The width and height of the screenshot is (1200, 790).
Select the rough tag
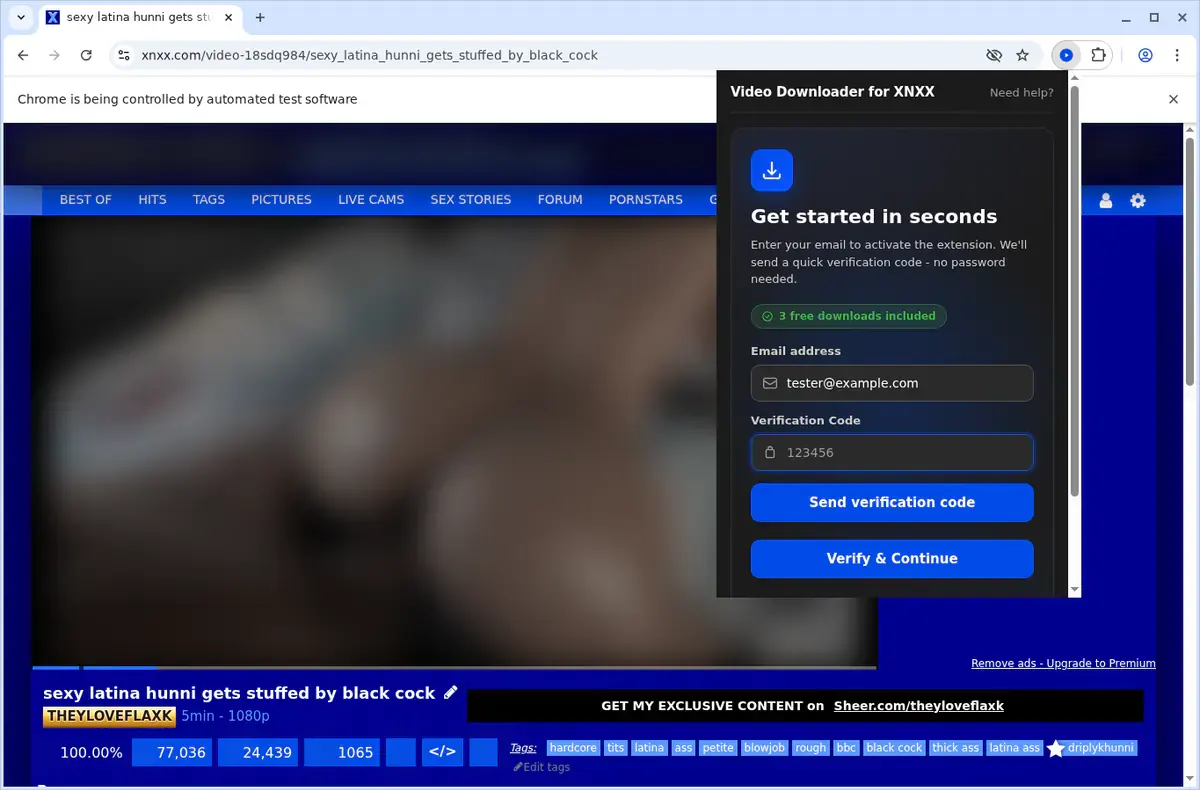point(811,747)
